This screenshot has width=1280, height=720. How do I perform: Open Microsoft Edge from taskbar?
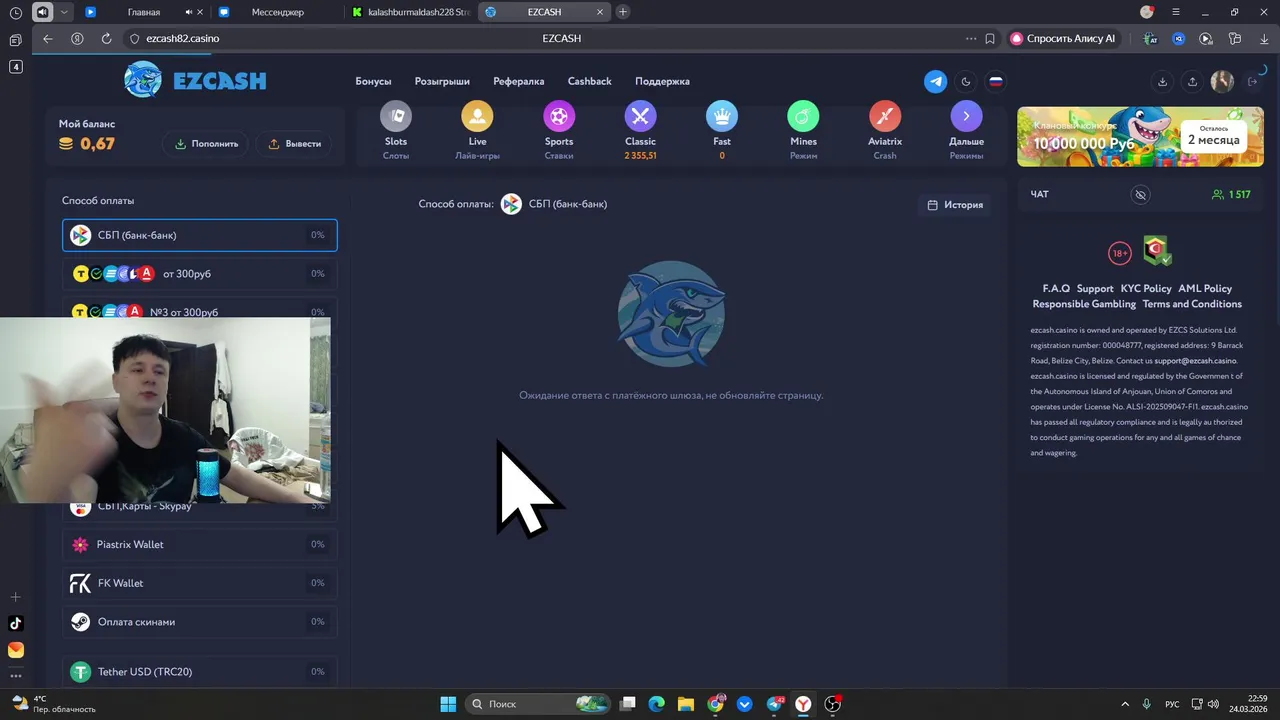coord(656,704)
